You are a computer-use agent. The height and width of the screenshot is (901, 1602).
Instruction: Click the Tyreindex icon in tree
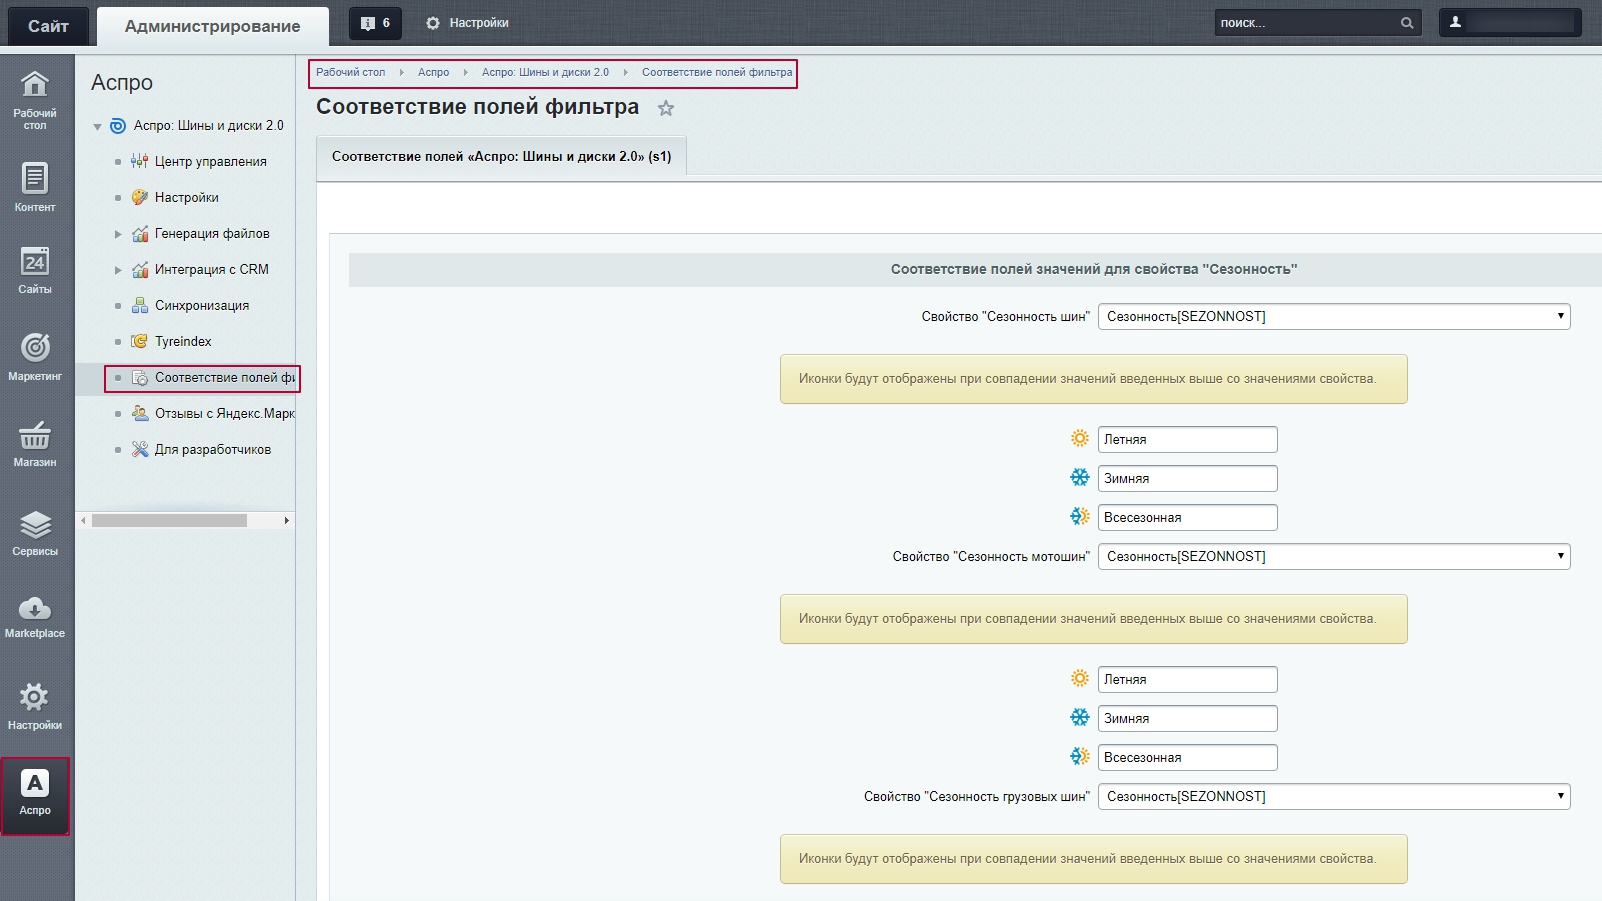tap(140, 341)
